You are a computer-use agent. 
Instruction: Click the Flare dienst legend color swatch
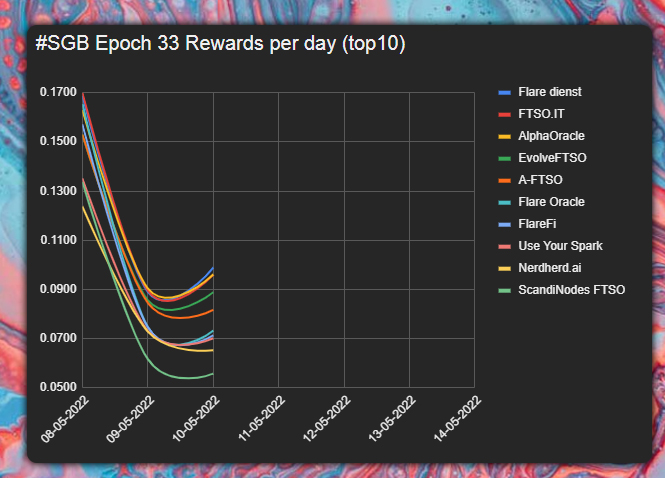tap(504, 92)
